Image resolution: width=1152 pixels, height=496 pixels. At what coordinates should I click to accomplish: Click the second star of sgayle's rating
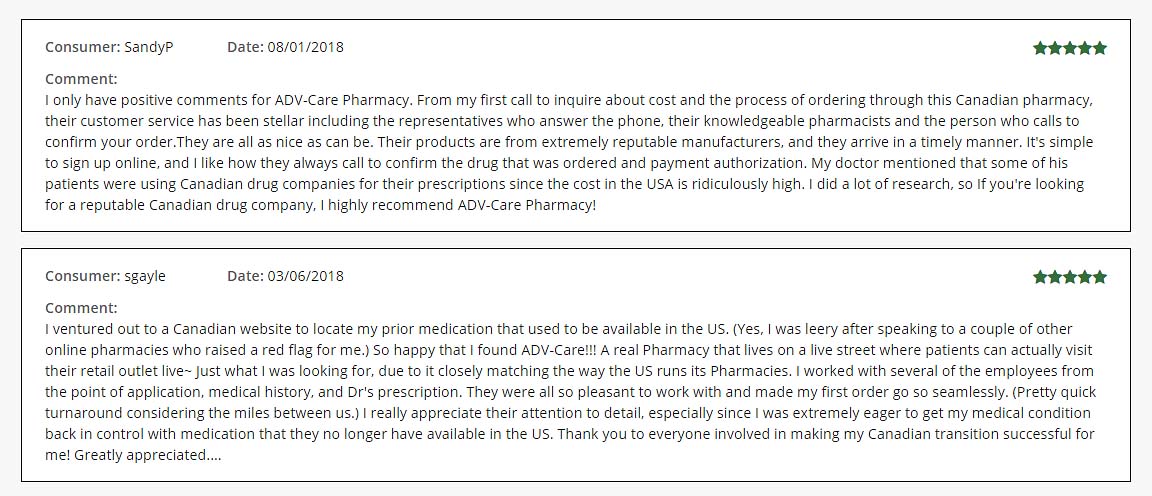[1055, 277]
